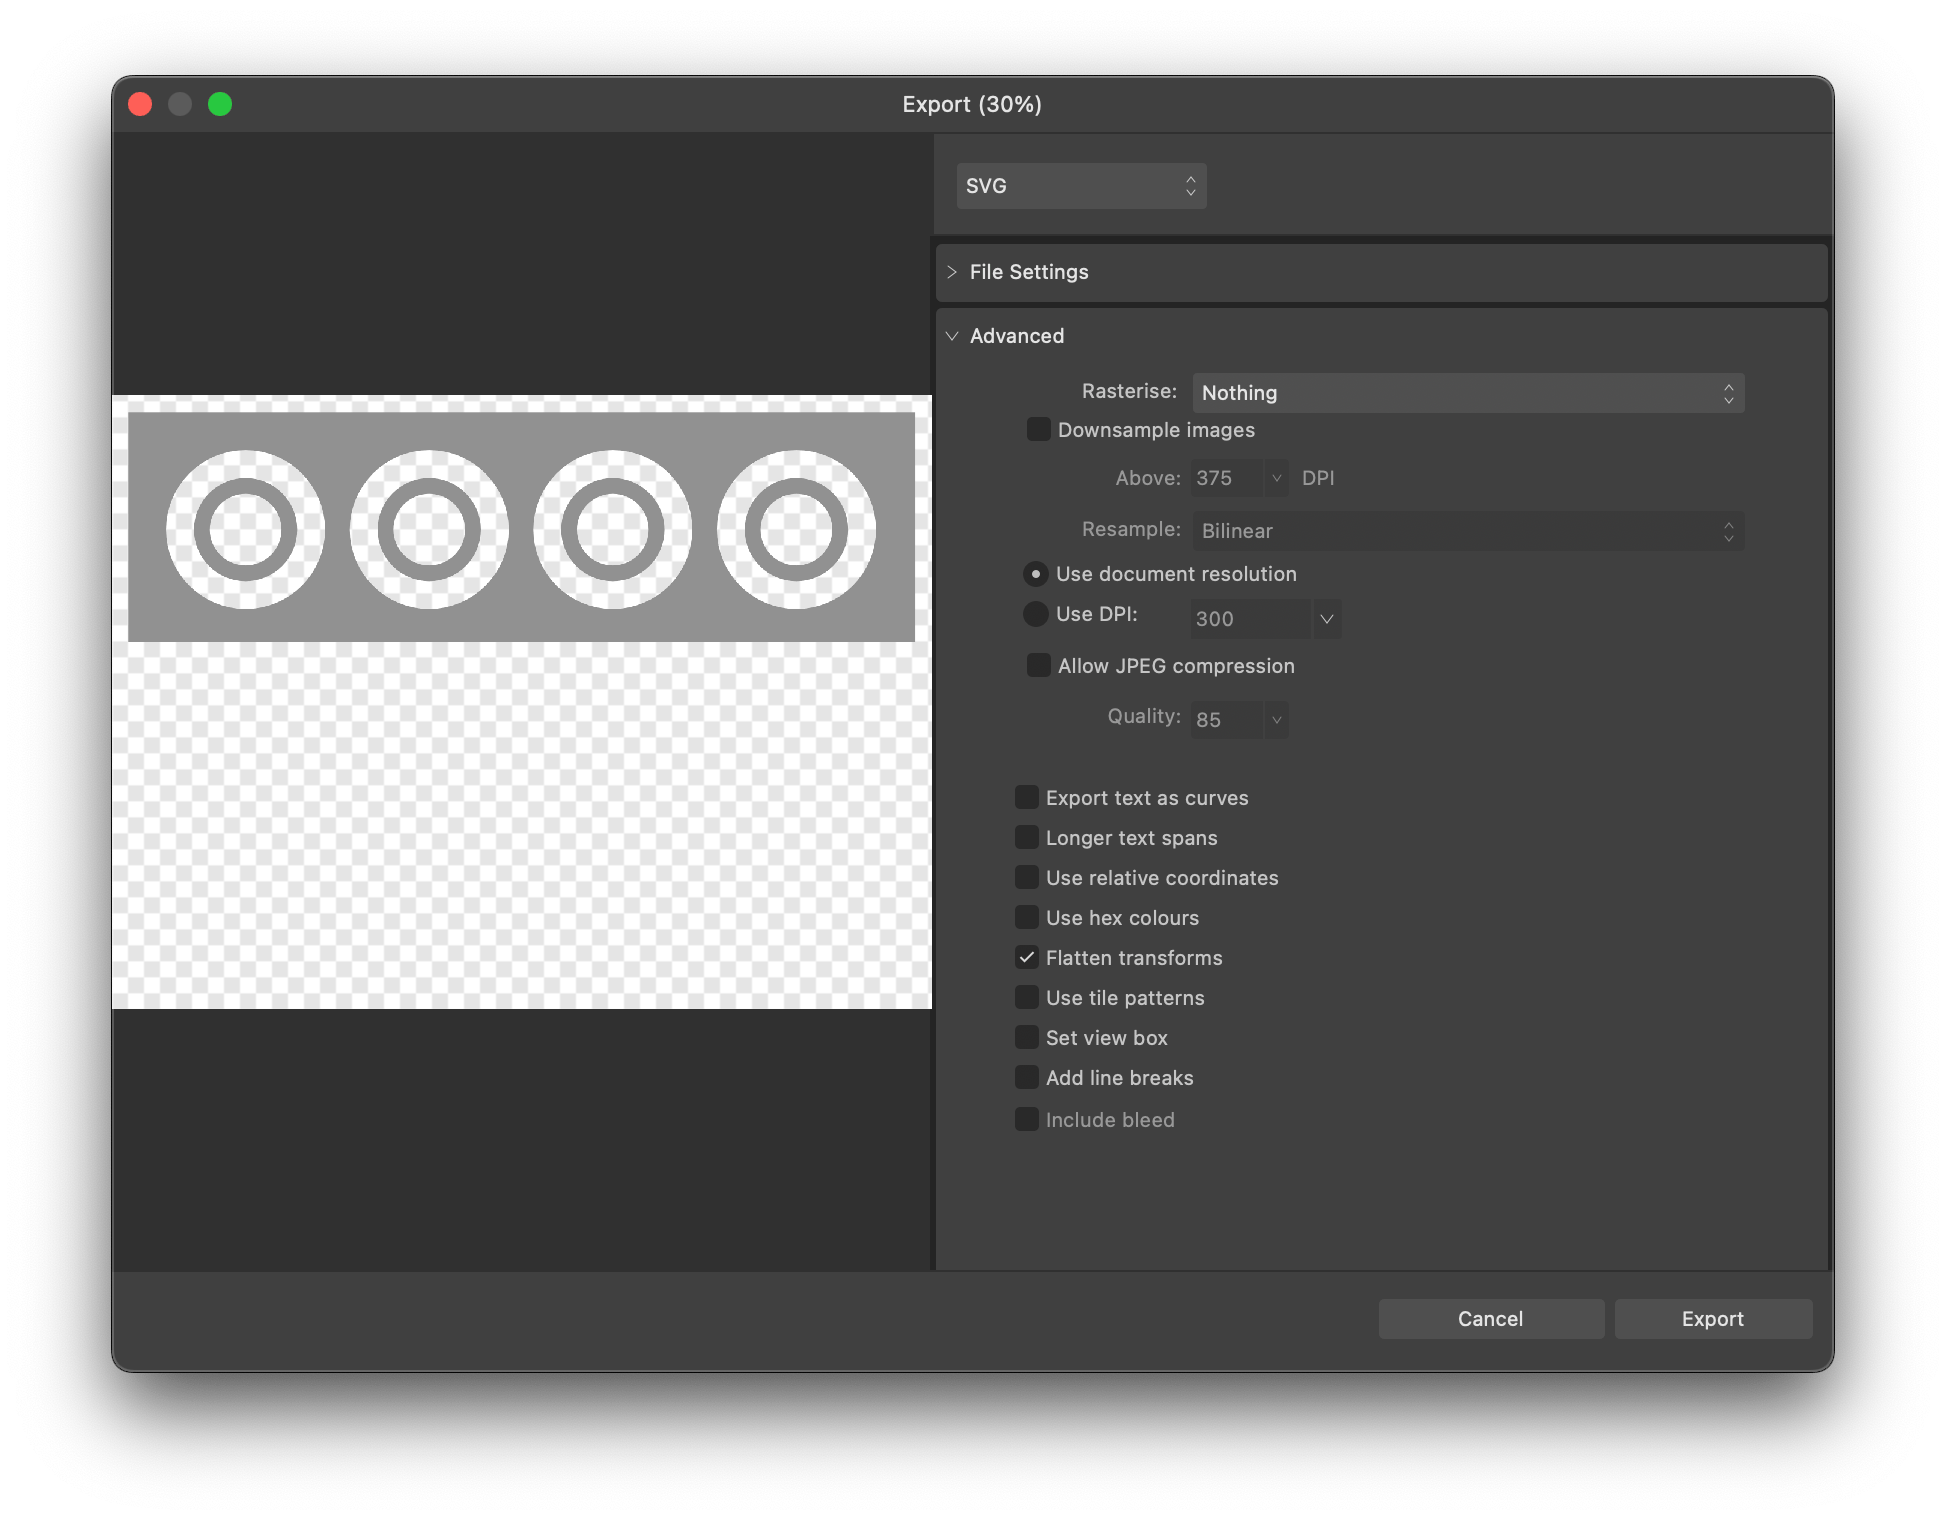Click the export preview thumbnail
1946x1520 pixels.
(522, 702)
